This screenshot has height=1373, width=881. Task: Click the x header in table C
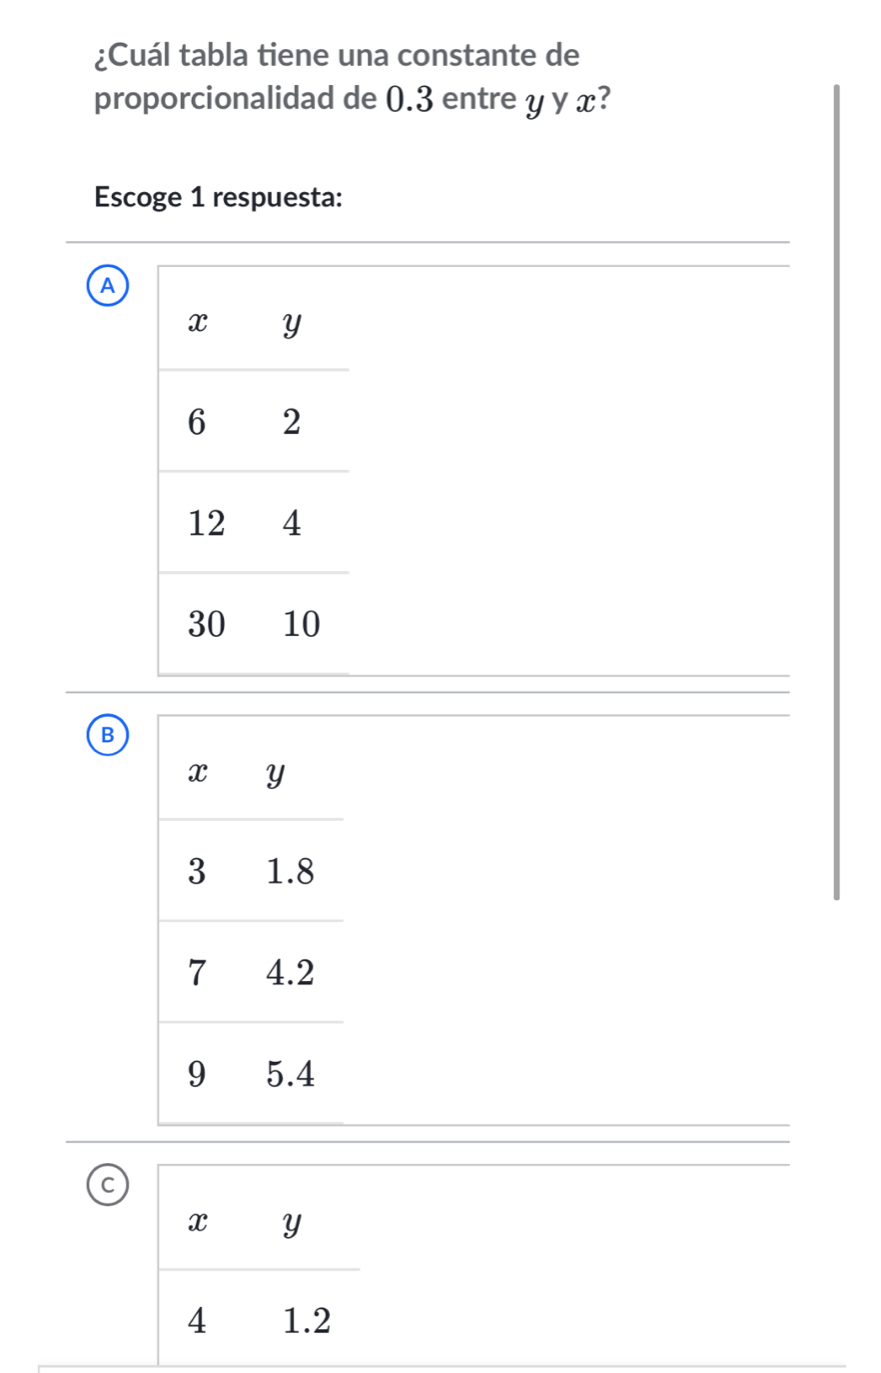point(200,1221)
